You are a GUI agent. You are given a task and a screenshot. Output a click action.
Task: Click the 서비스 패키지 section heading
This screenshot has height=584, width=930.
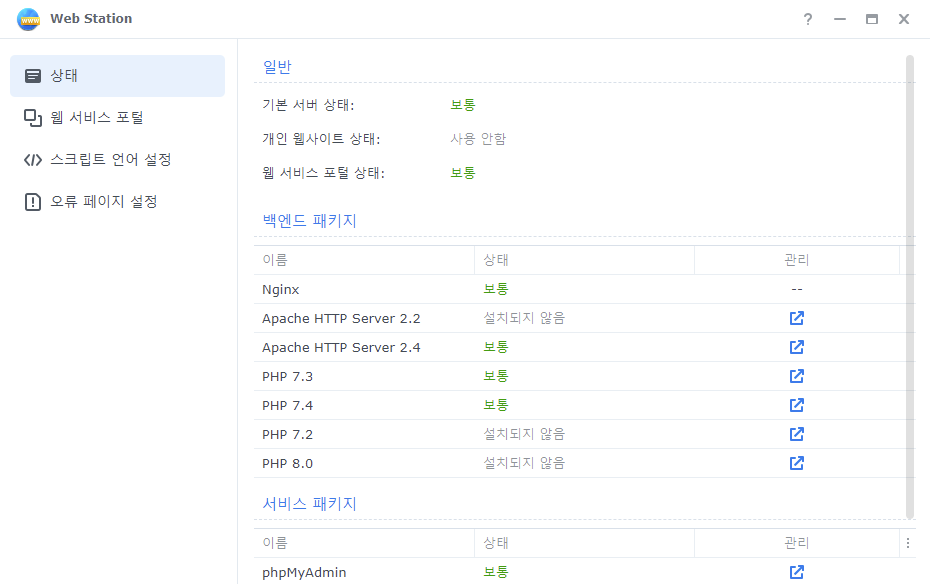(310, 504)
